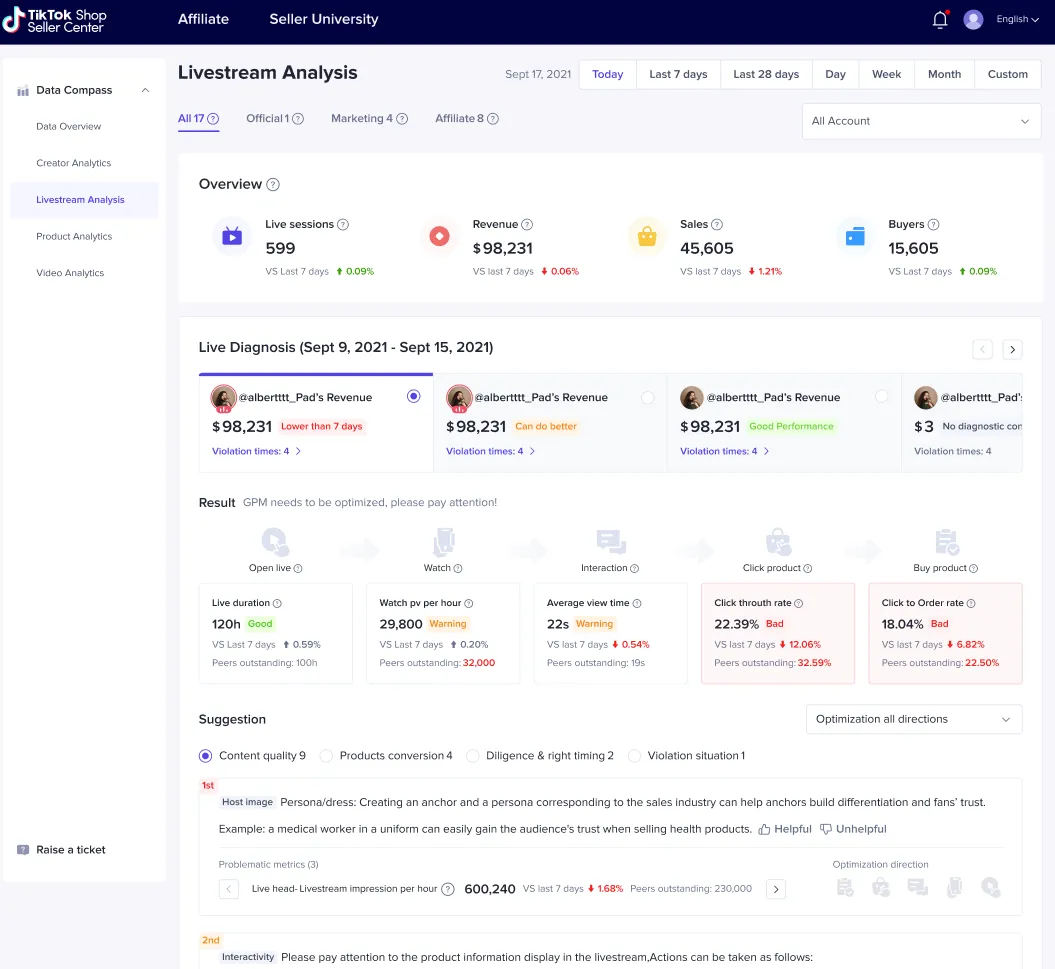Open the All Account dropdown

point(921,121)
